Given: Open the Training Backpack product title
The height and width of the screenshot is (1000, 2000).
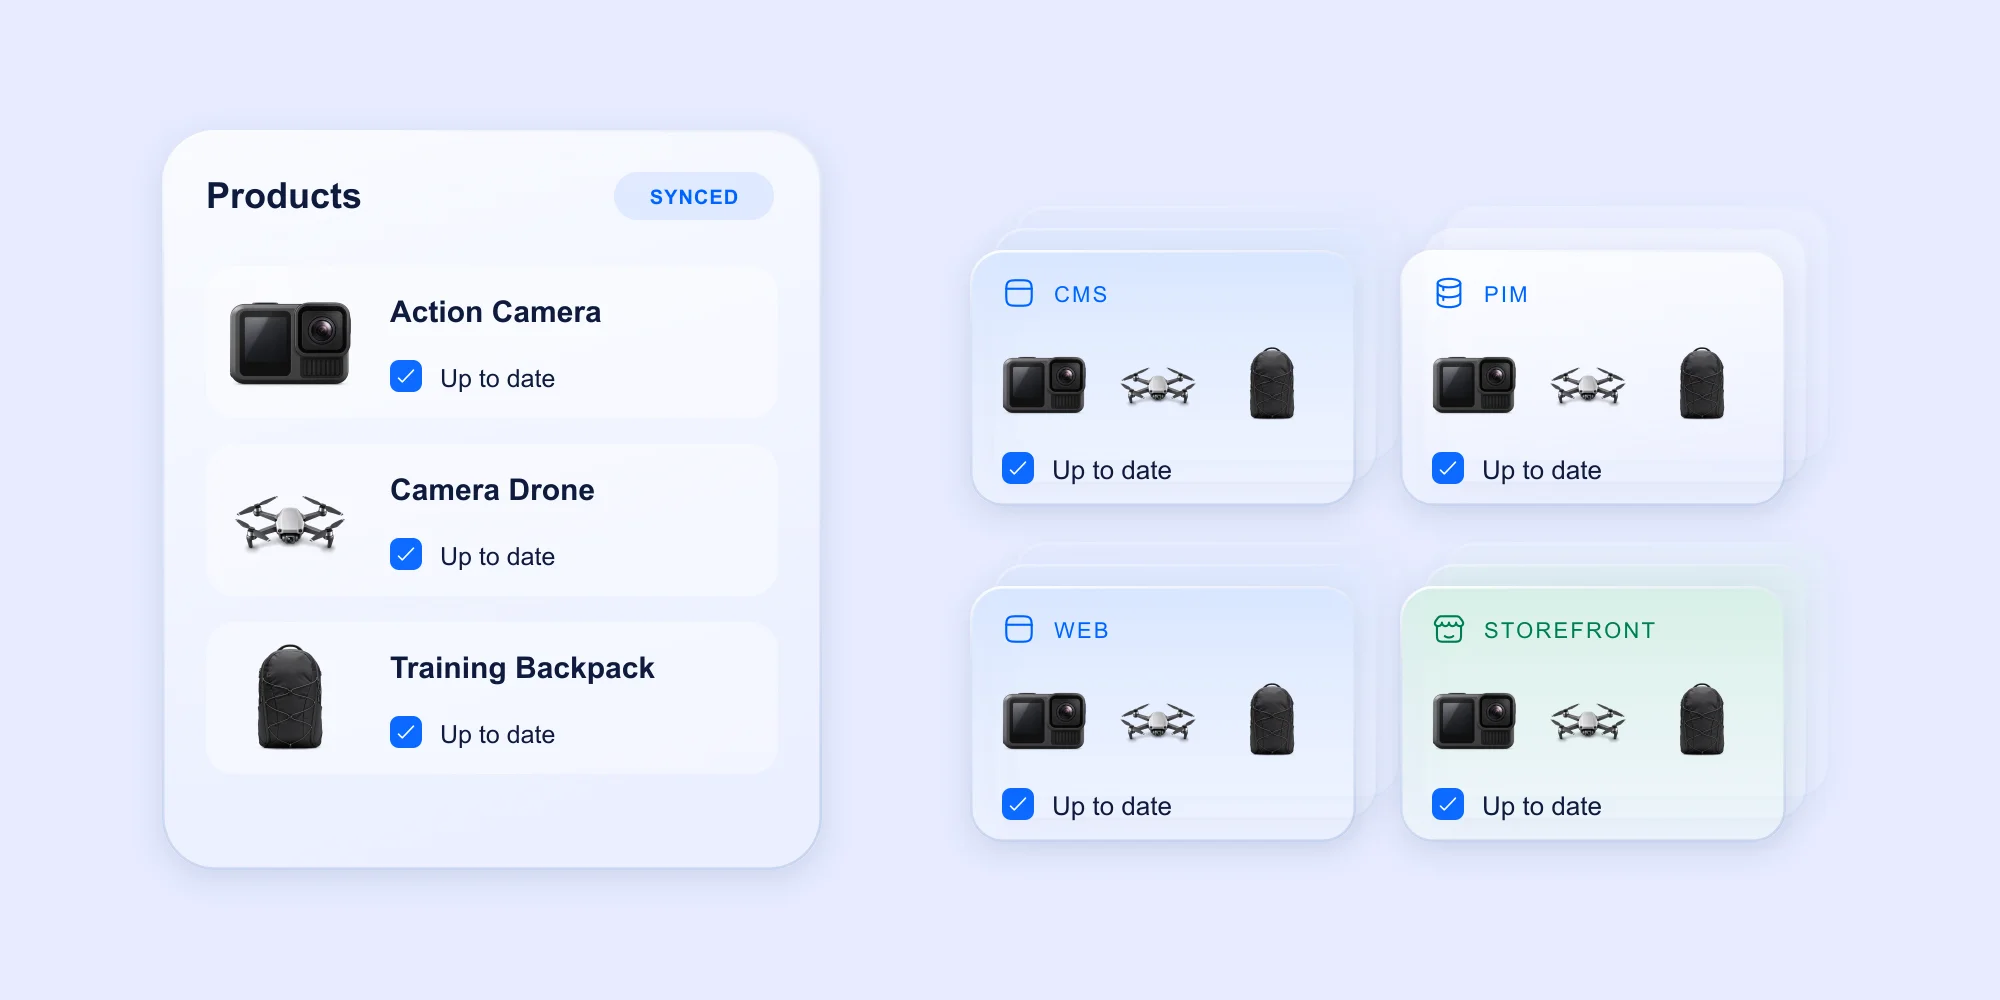Looking at the screenshot, I should coord(522,668).
